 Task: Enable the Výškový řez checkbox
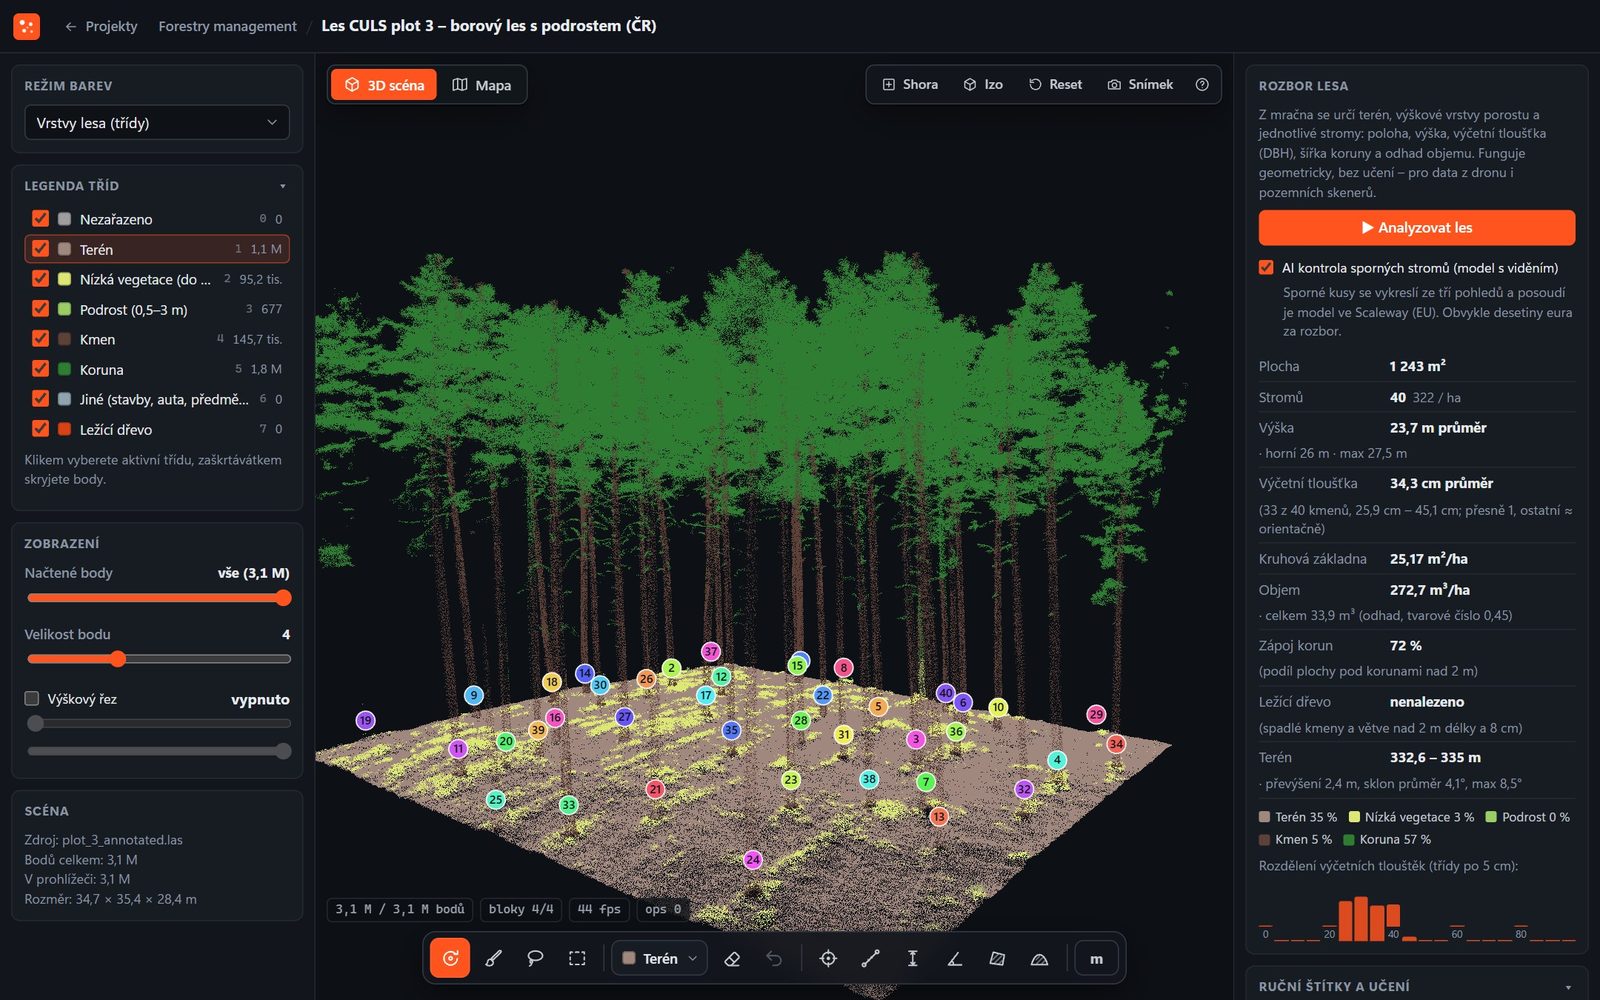click(32, 698)
